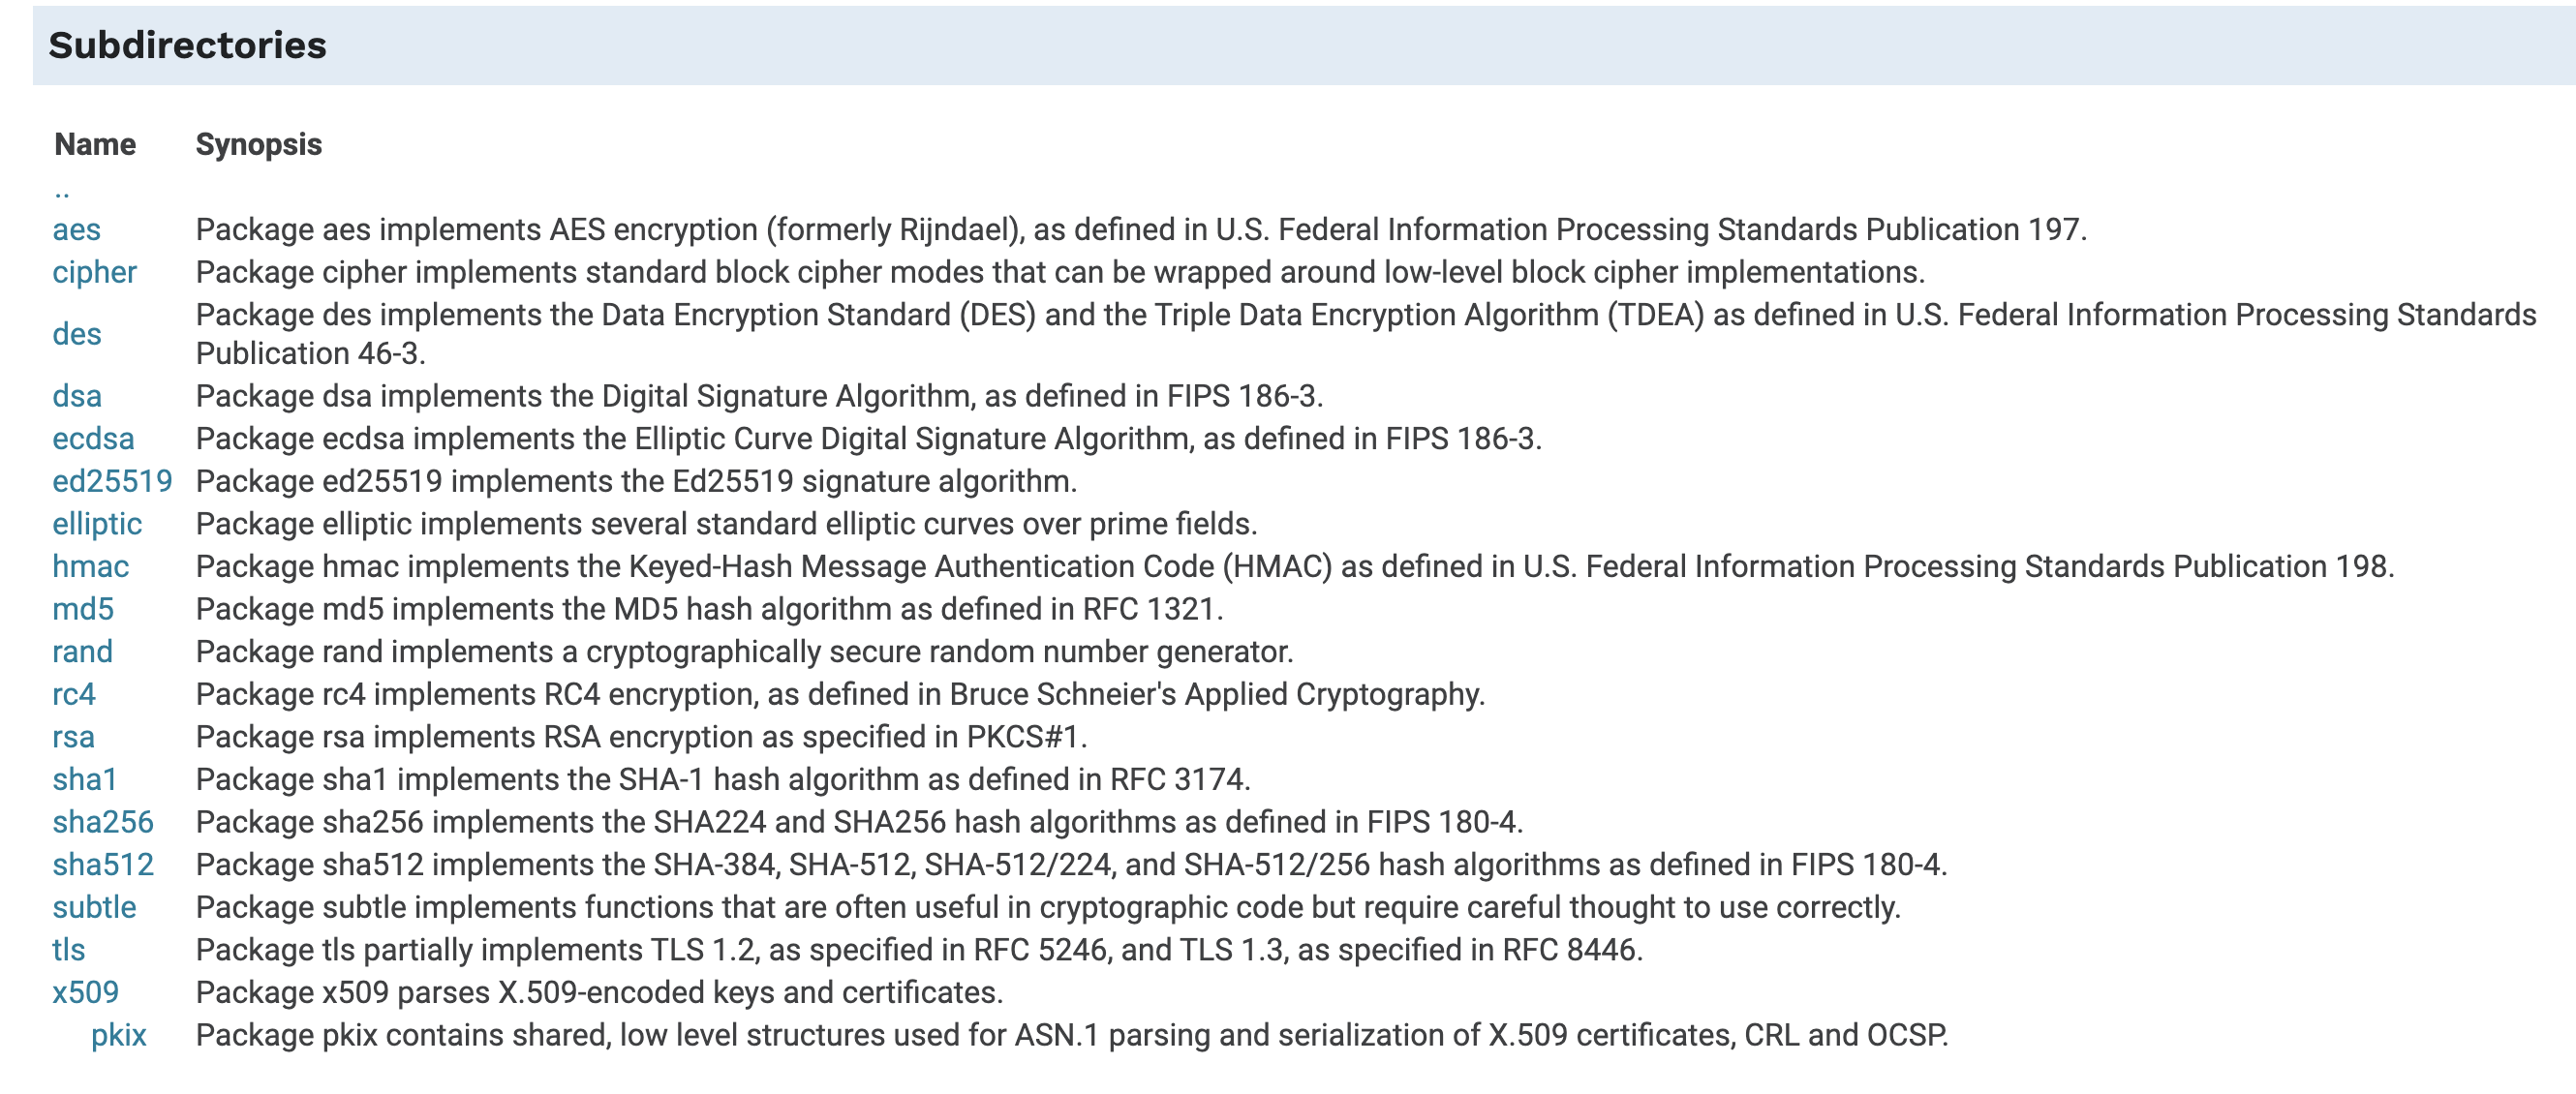Navigate to the rsa package
Image resolution: width=2576 pixels, height=1094 pixels.
pos(73,737)
